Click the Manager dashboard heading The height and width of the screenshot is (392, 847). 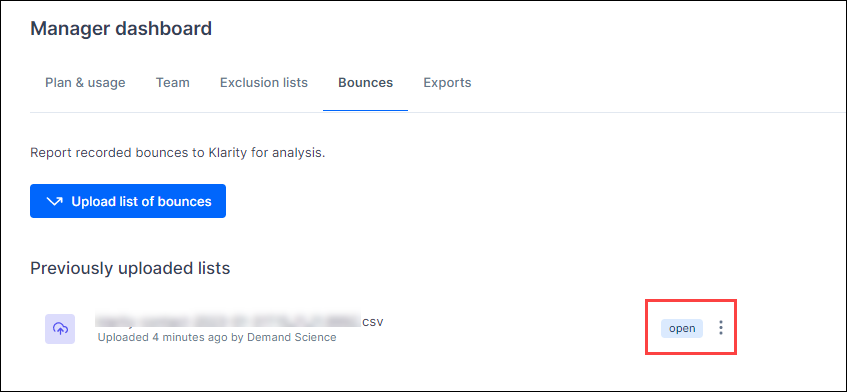[121, 28]
